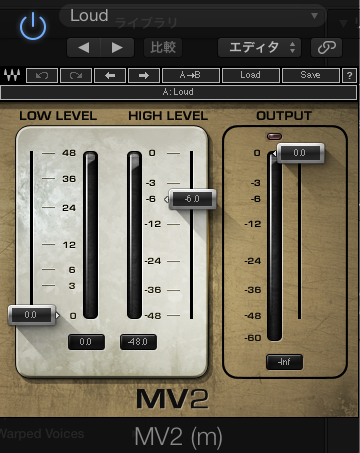Open the help question mark button
This screenshot has height=453, width=360.
click(349, 75)
